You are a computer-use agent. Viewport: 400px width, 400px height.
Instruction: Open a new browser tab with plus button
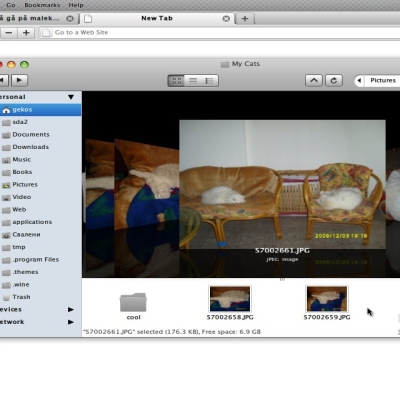(x=245, y=19)
